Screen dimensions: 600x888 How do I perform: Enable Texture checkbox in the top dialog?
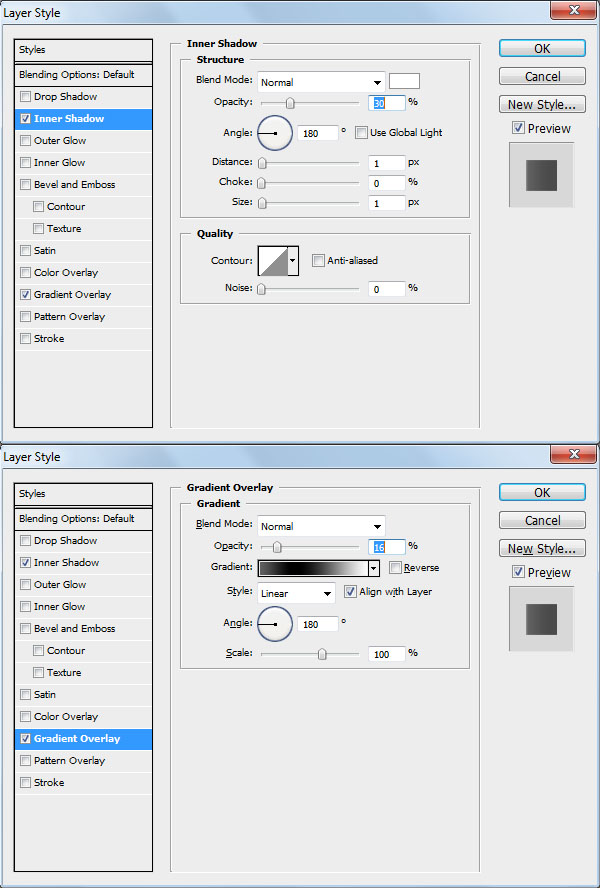click(39, 229)
